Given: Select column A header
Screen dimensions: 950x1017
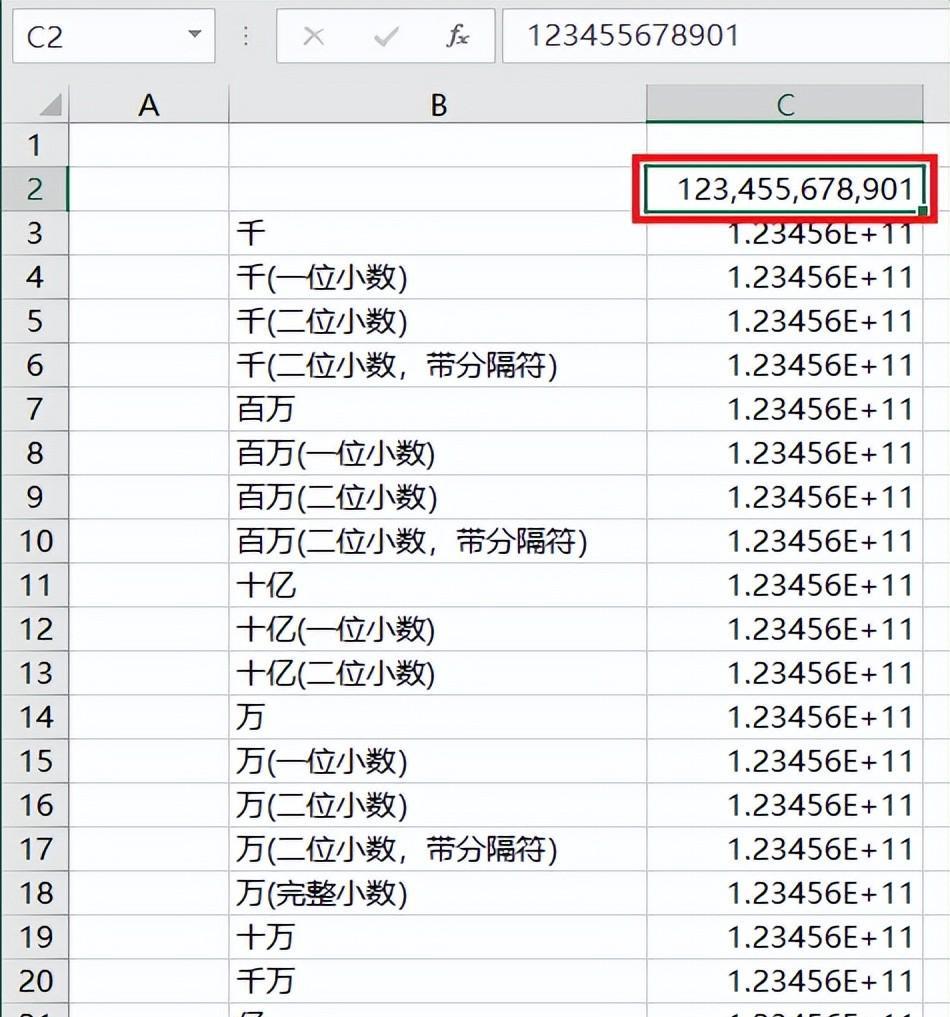Looking at the screenshot, I should [148, 104].
